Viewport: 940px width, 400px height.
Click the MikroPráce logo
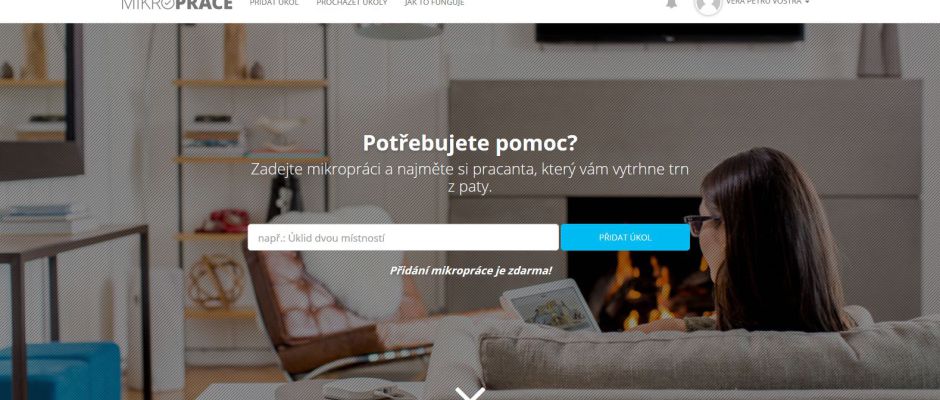point(177,4)
